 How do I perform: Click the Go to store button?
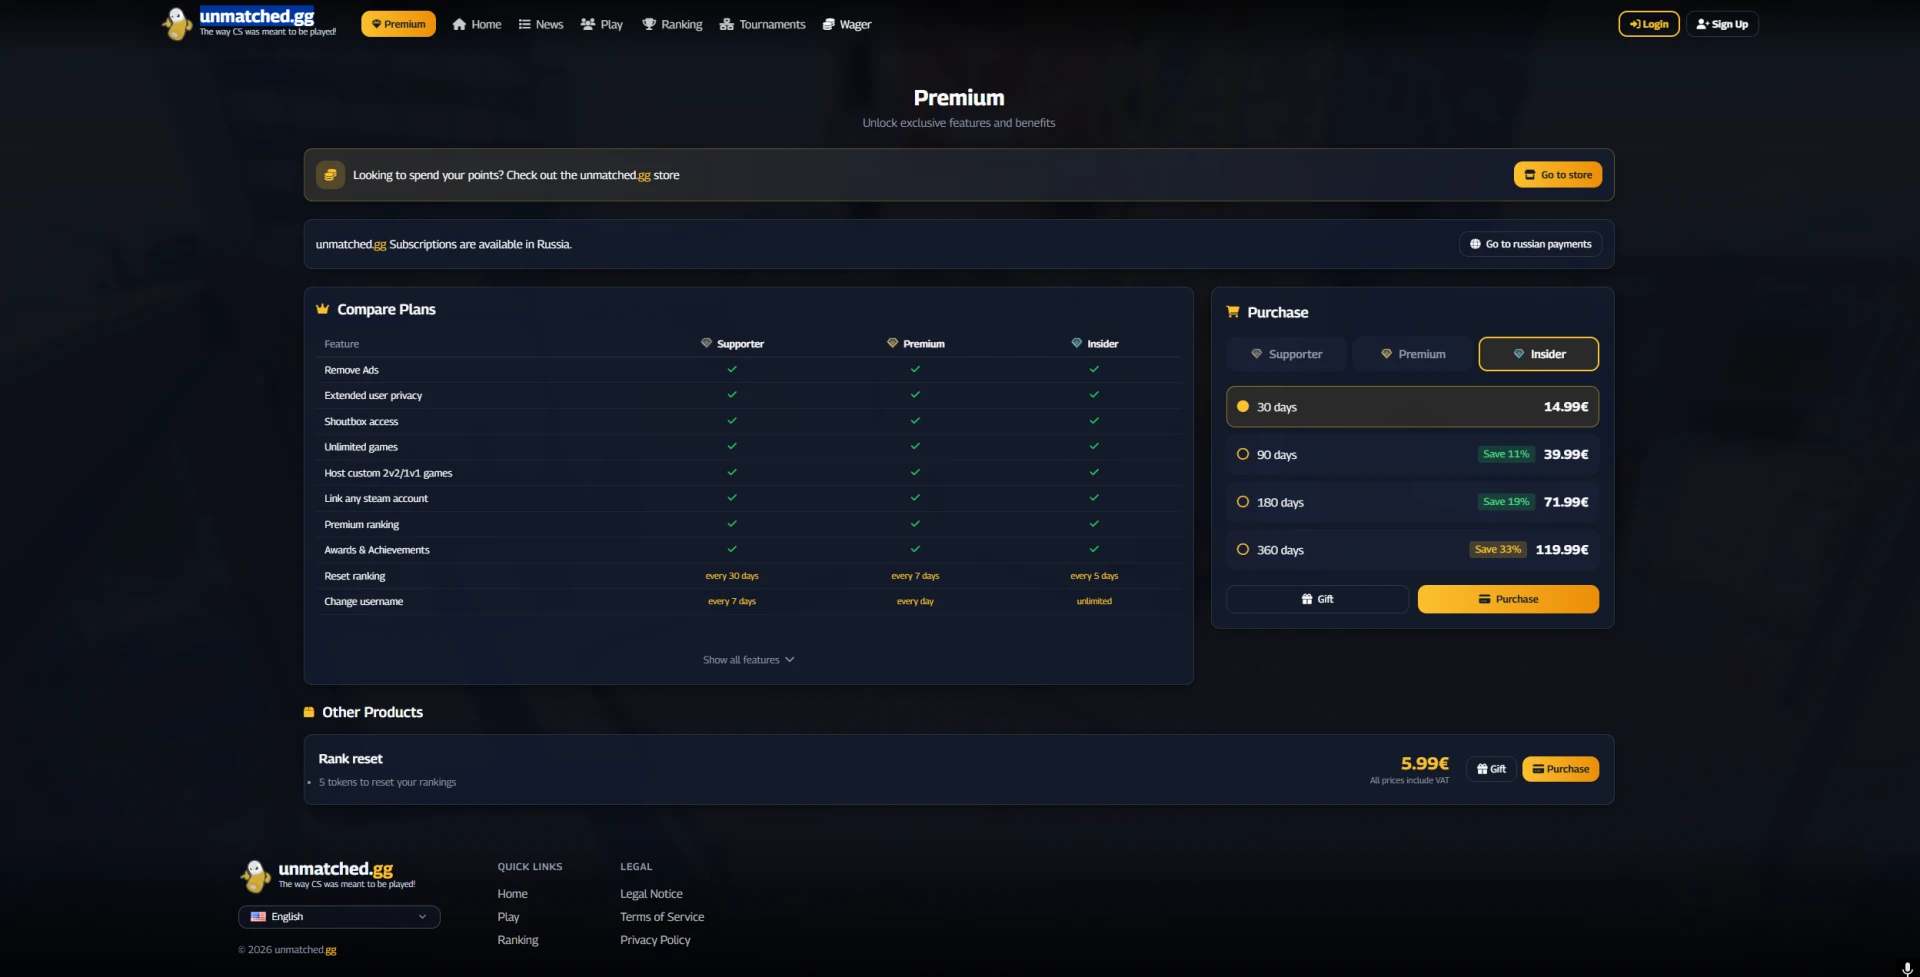click(x=1558, y=175)
